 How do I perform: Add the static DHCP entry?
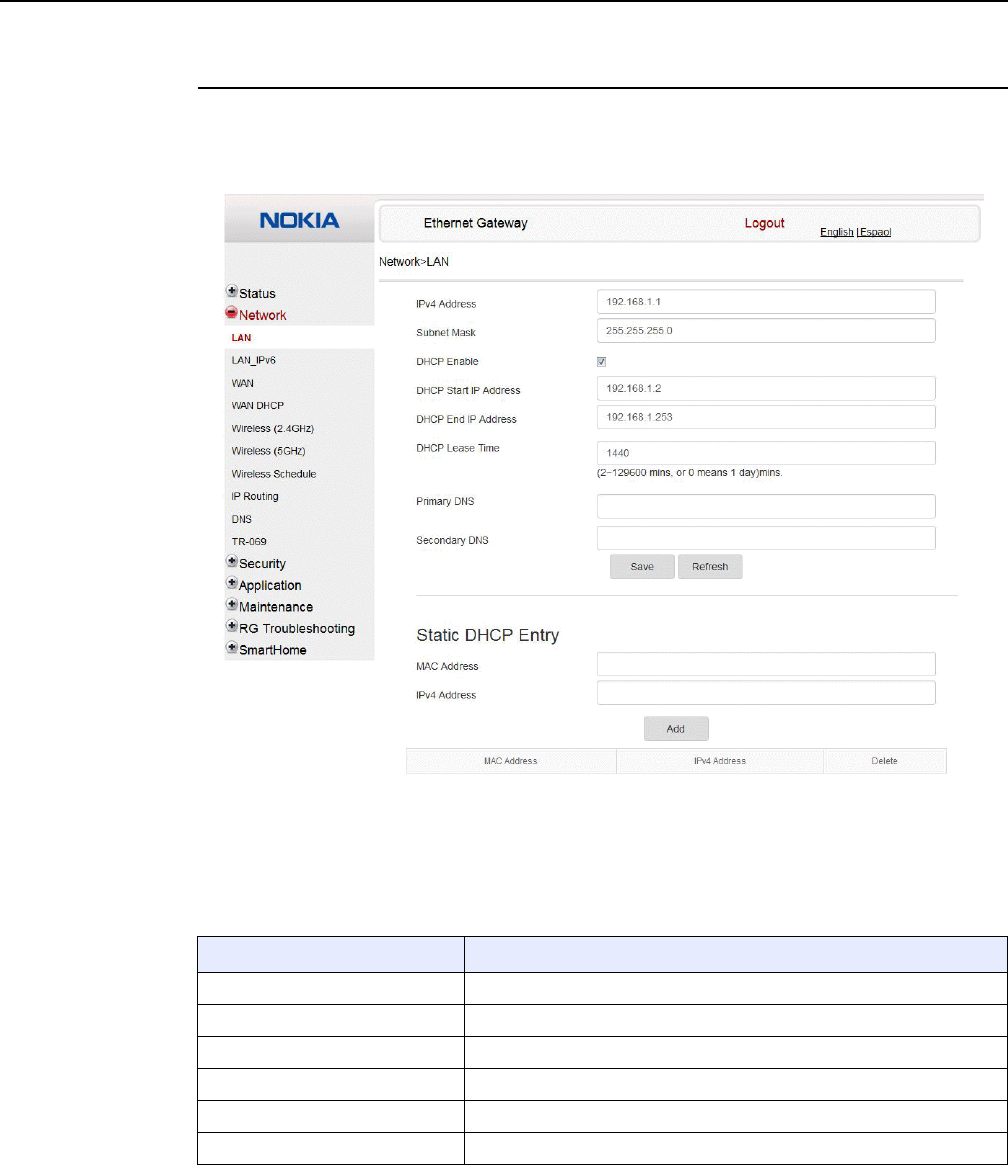(676, 729)
